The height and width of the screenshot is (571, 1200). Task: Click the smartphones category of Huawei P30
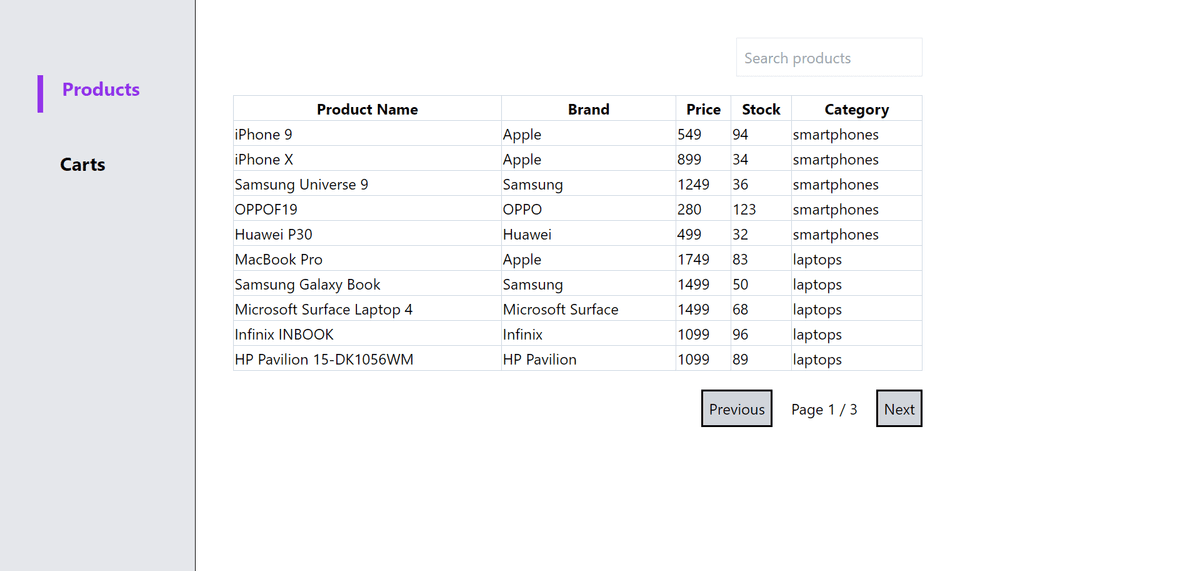tap(835, 234)
